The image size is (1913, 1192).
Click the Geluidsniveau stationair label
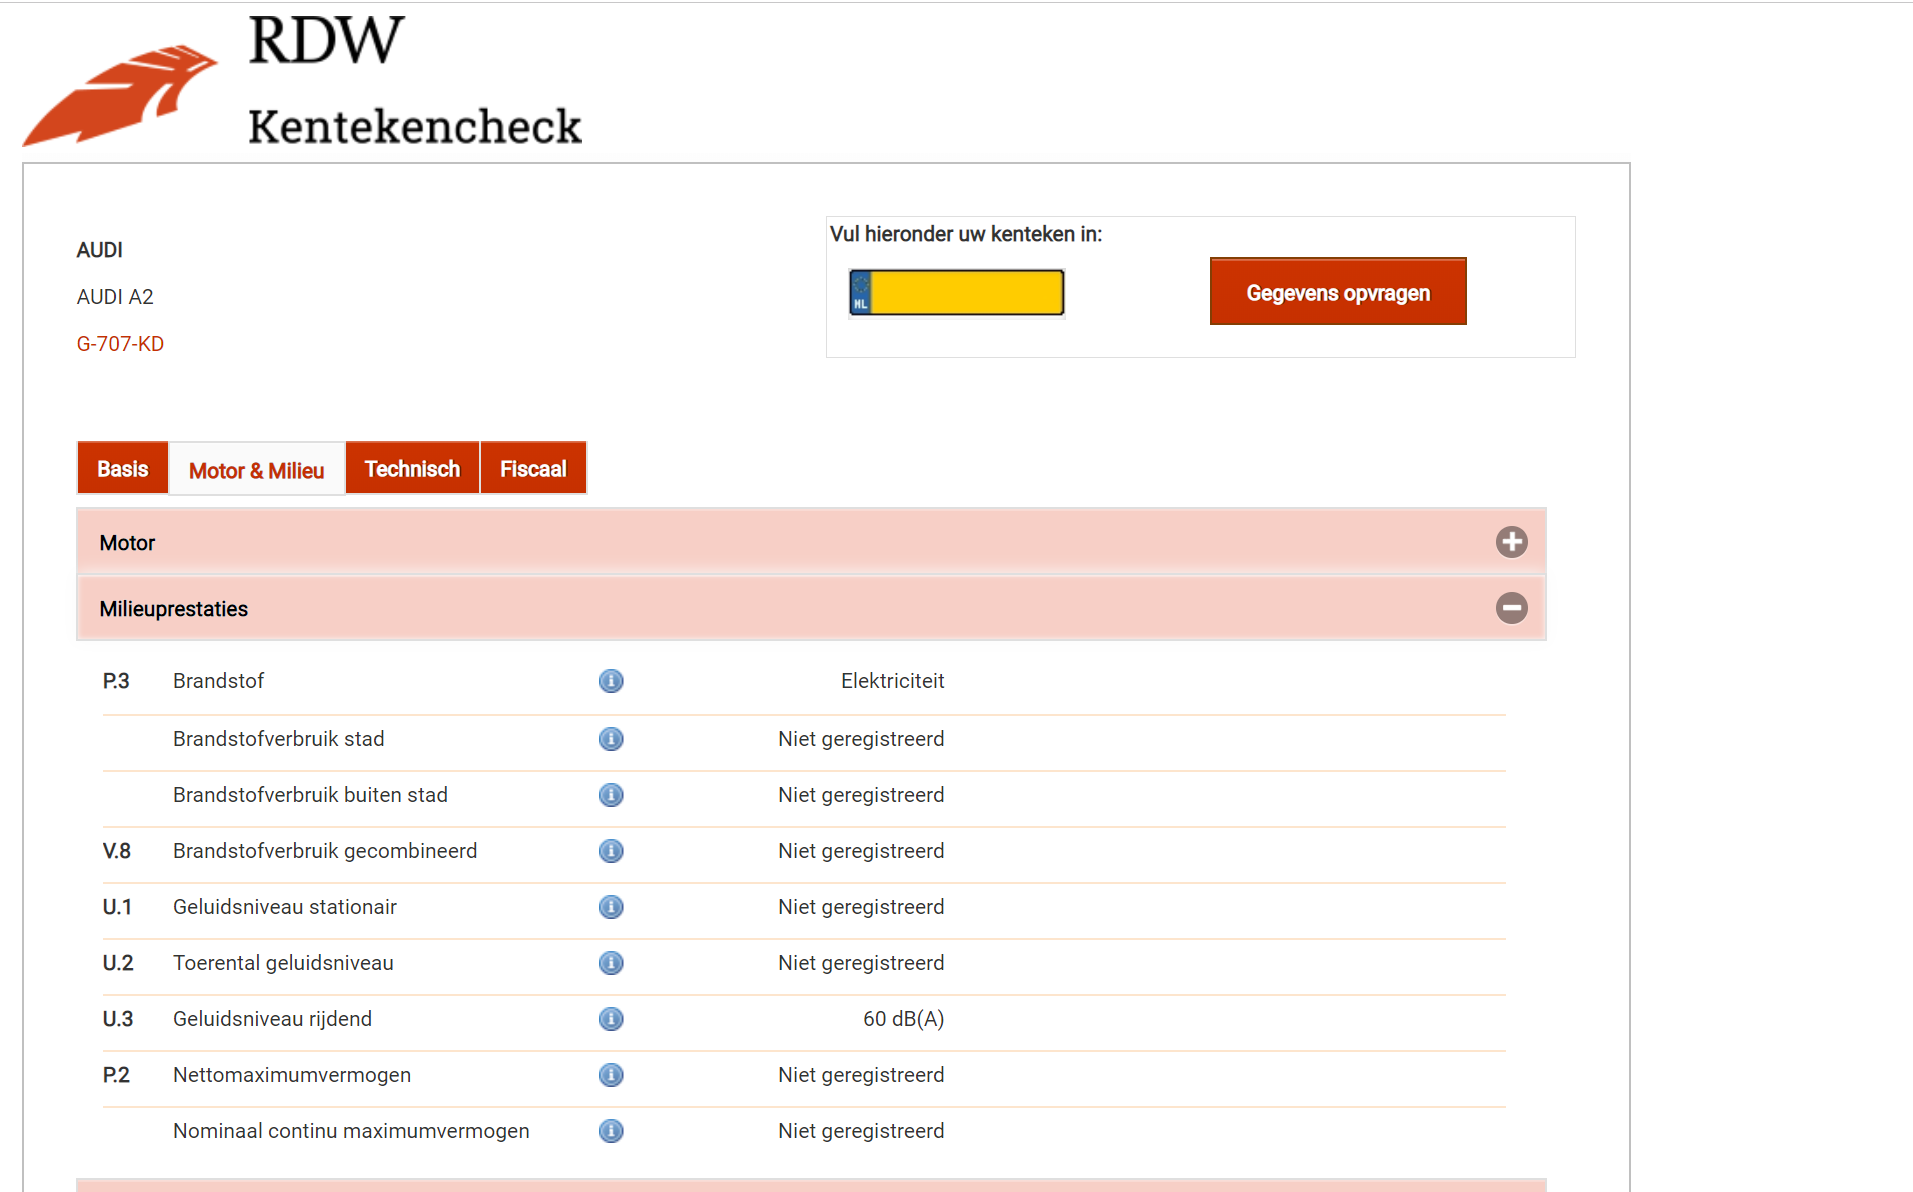285,907
